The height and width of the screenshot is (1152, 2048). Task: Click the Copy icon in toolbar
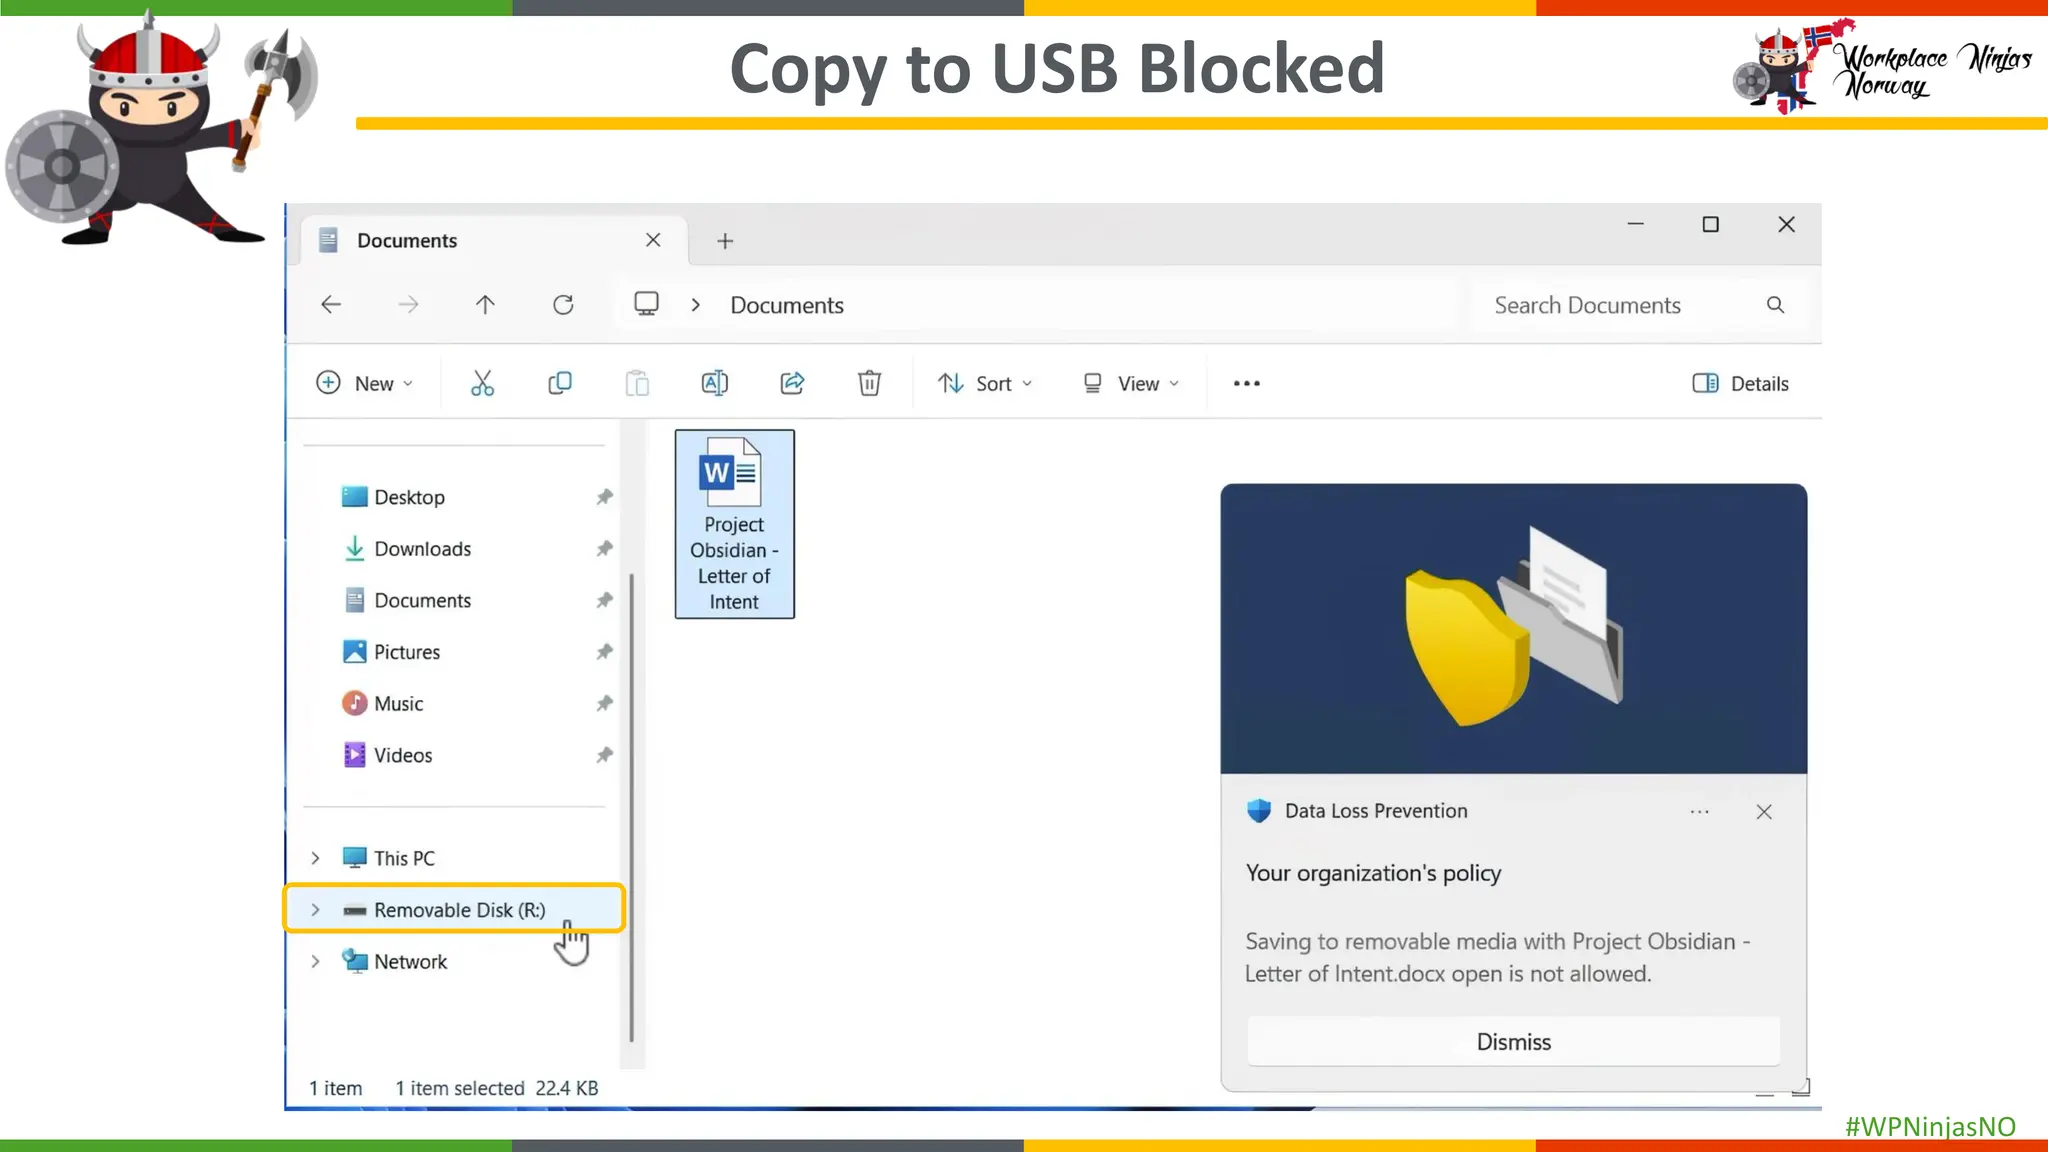pyautogui.click(x=560, y=383)
